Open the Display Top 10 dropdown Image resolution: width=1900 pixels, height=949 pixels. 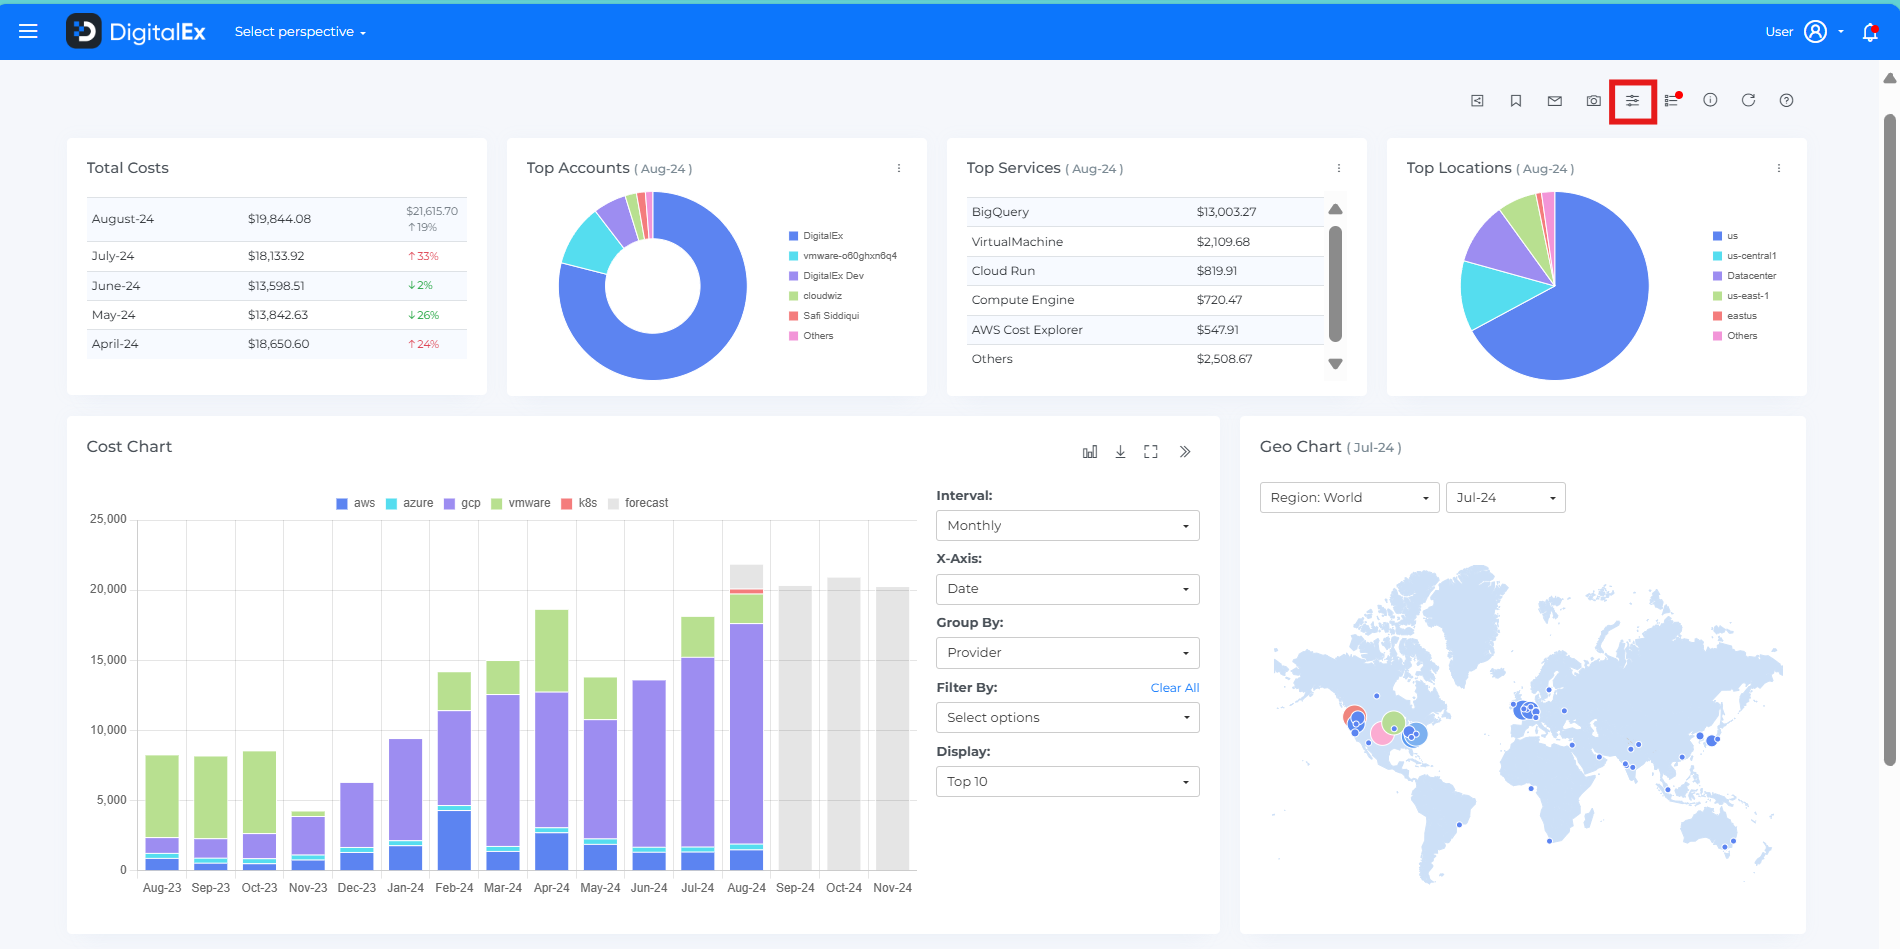coord(1067,782)
